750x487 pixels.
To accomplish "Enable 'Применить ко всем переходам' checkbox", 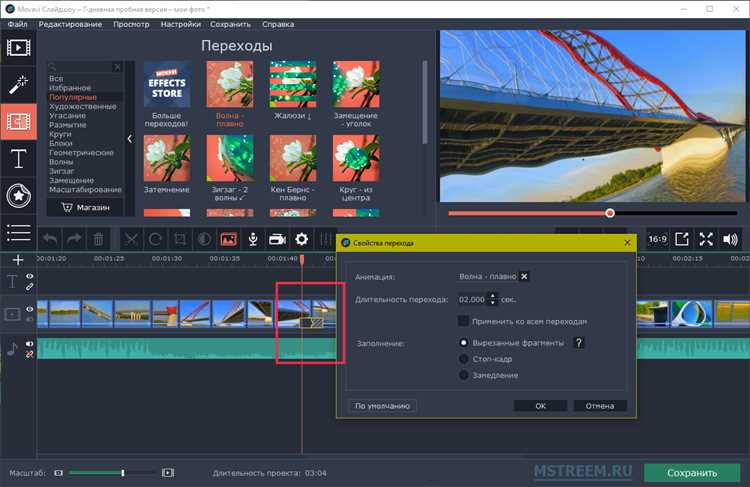I will coord(464,321).
